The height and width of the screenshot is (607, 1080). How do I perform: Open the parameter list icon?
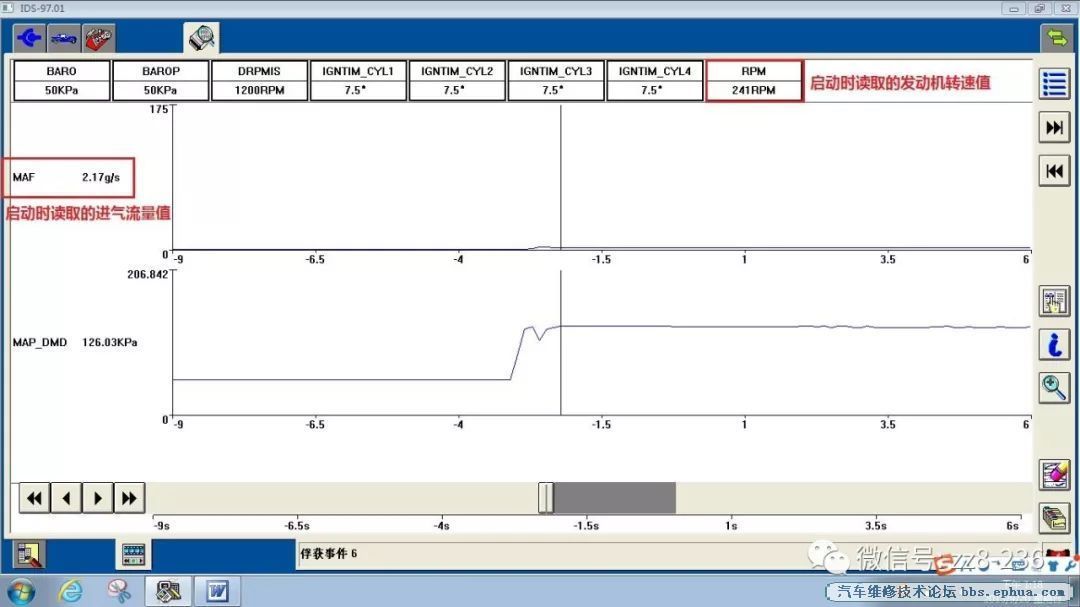coord(1055,84)
